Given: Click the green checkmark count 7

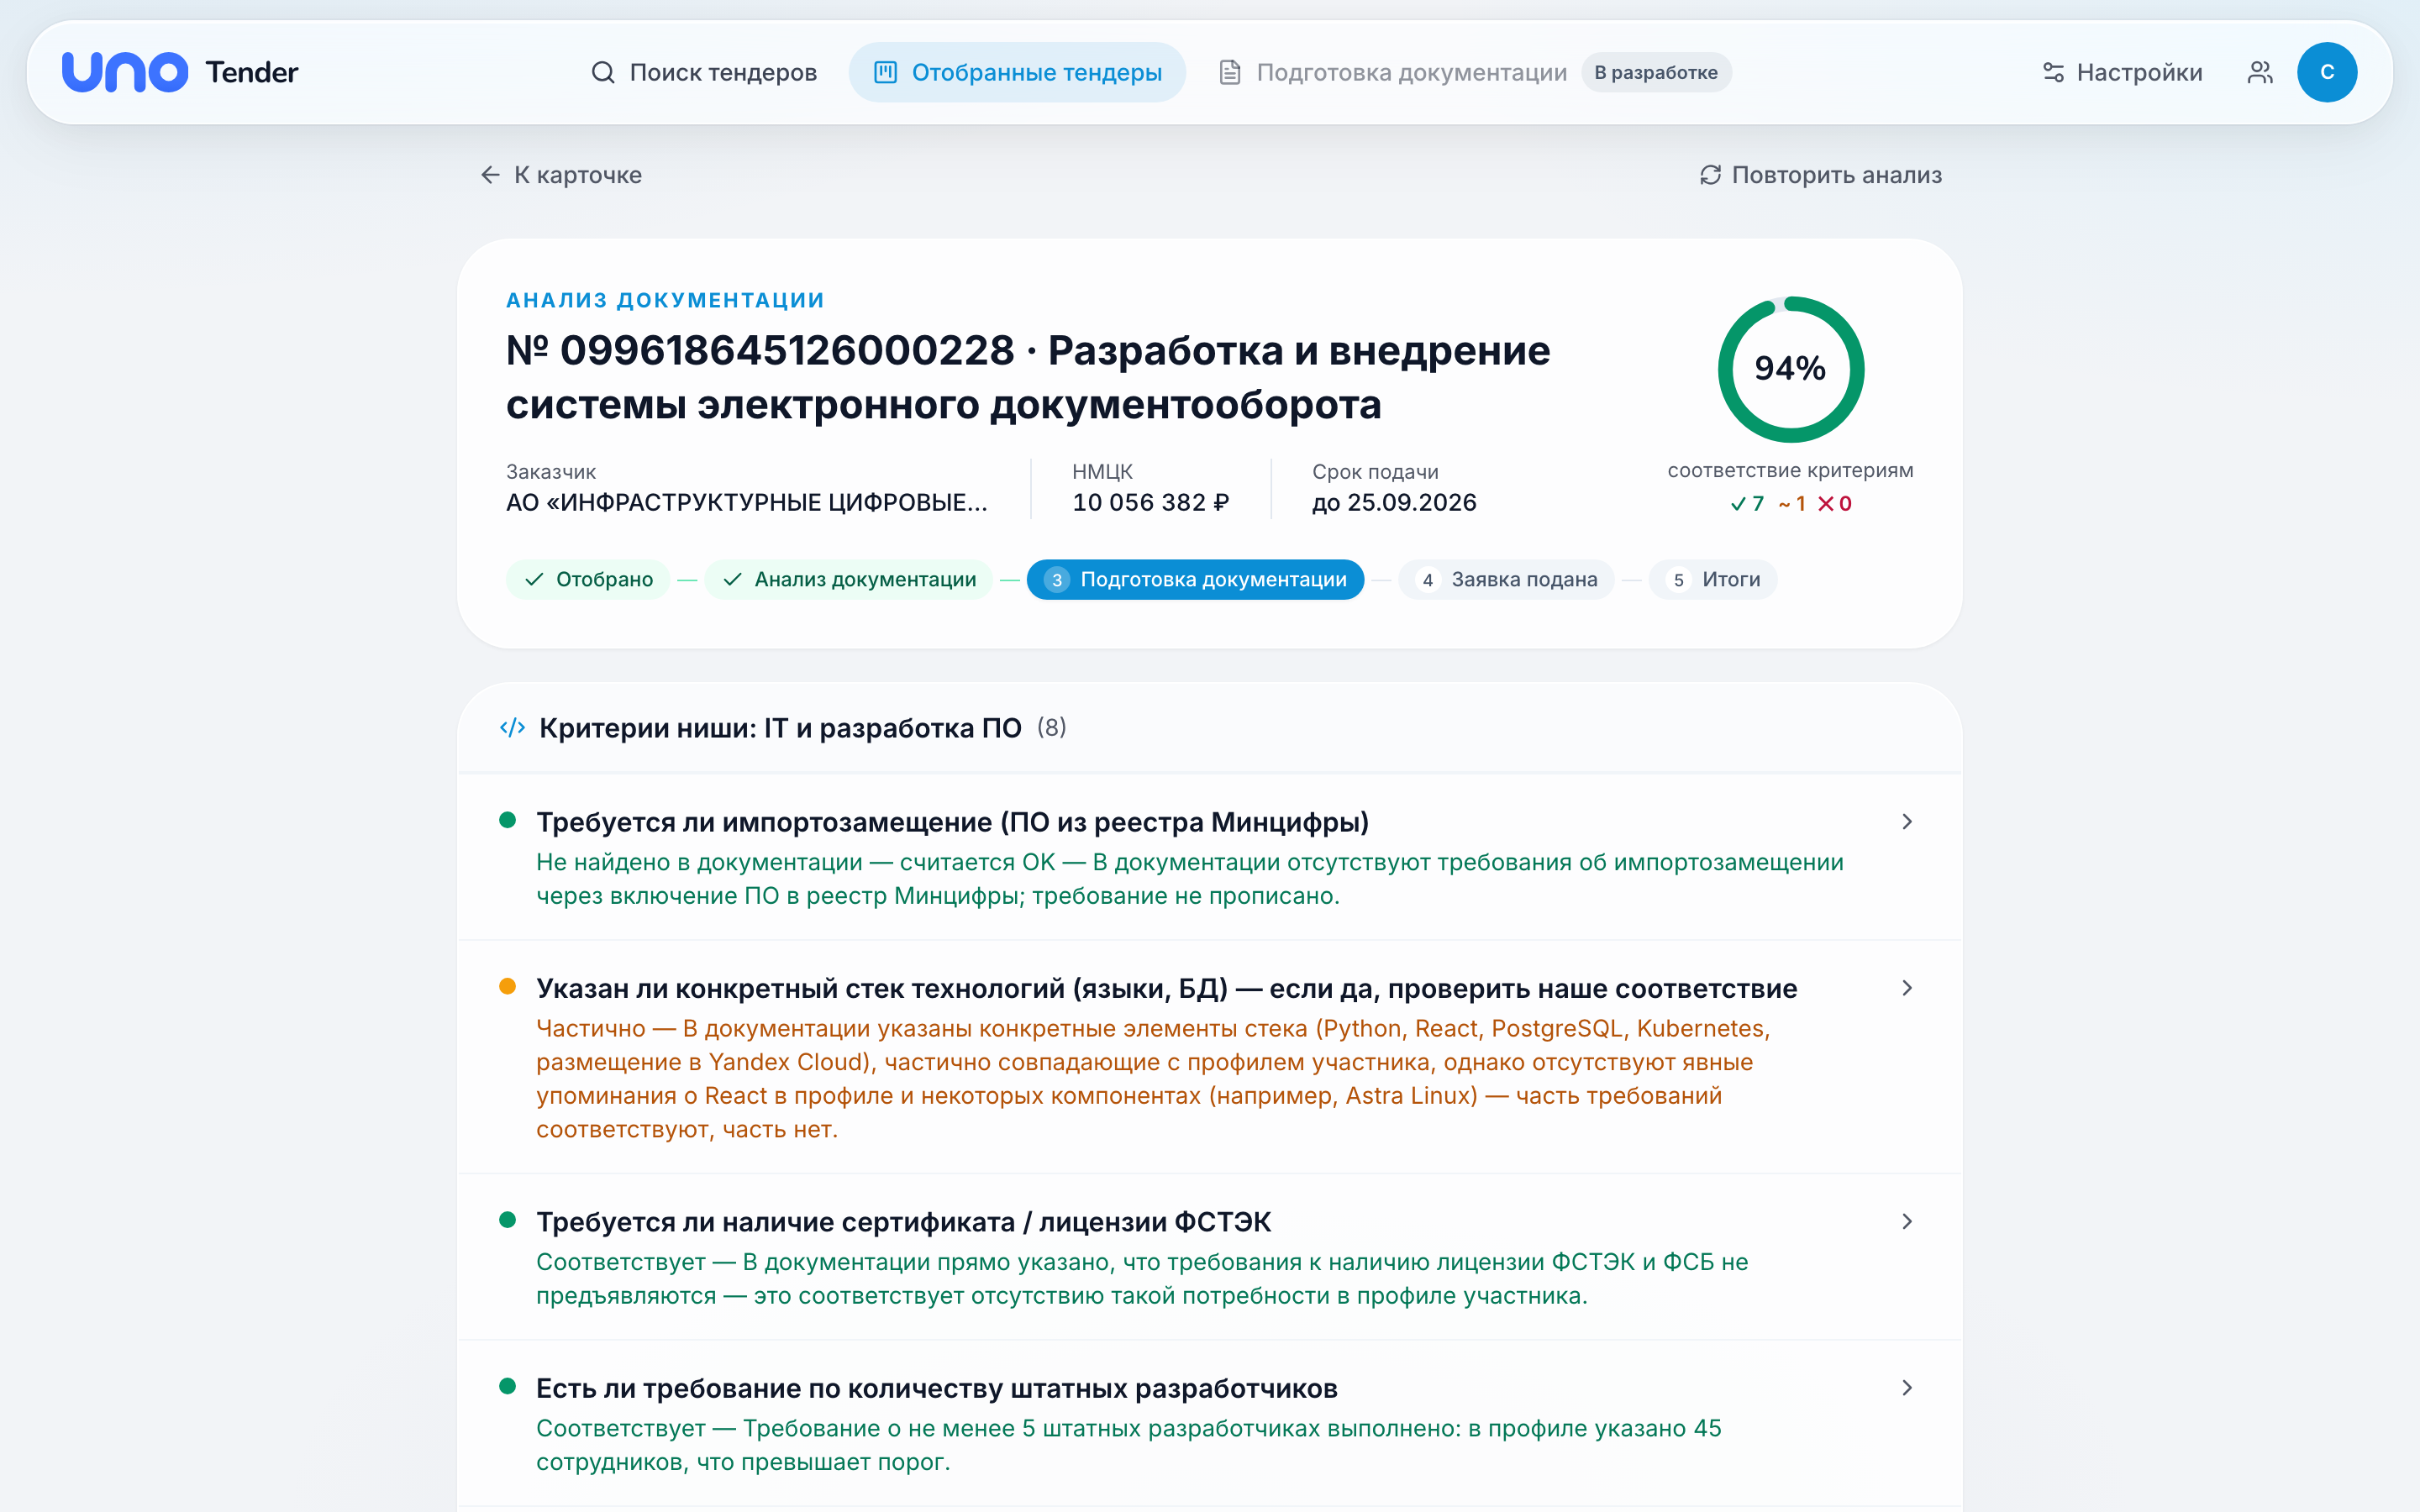Looking at the screenshot, I should (x=1747, y=504).
